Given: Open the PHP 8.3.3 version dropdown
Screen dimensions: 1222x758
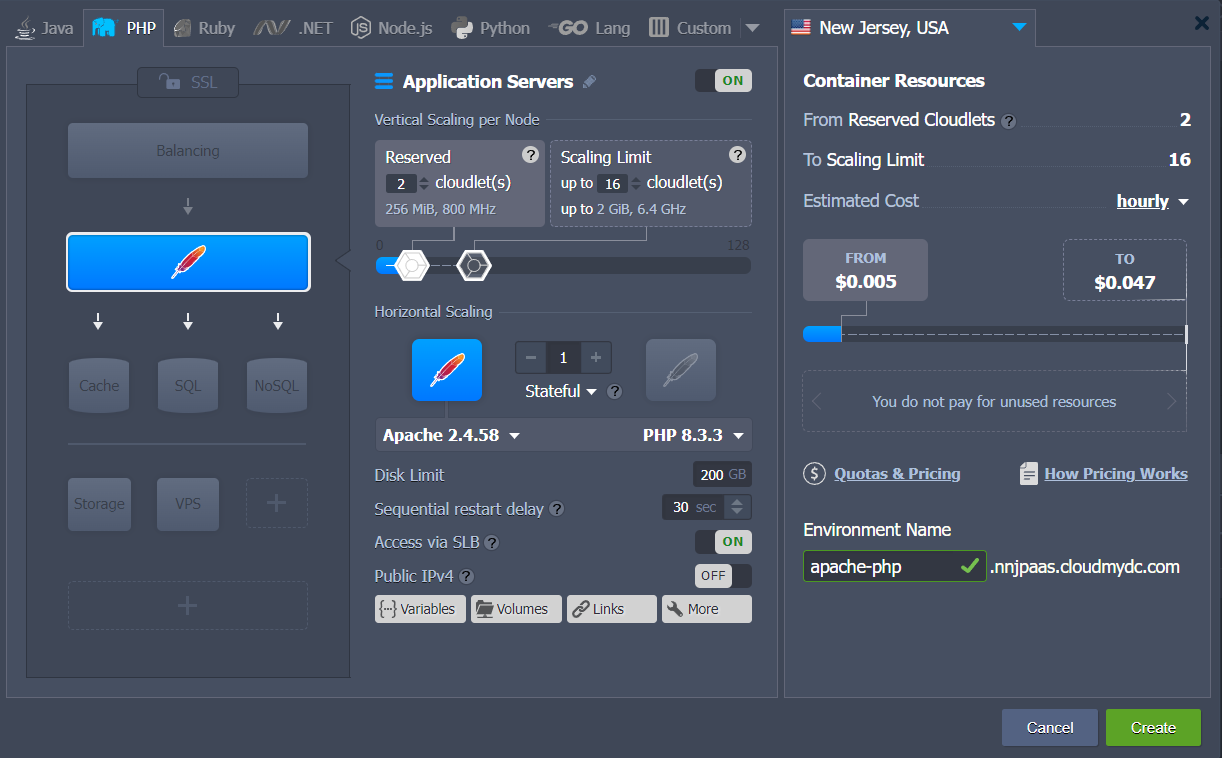Looking at the screenshot, I should (693, 435).
